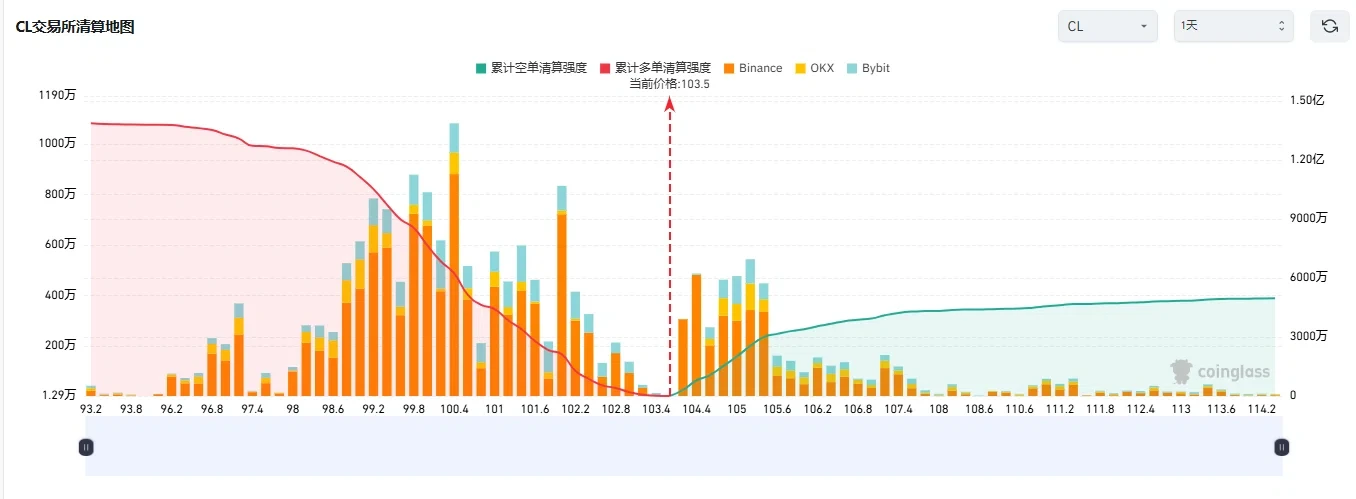Click the x-axis label 114.2
Viewport: 1356px width, 499px height.
click(x=1262, y=409)
